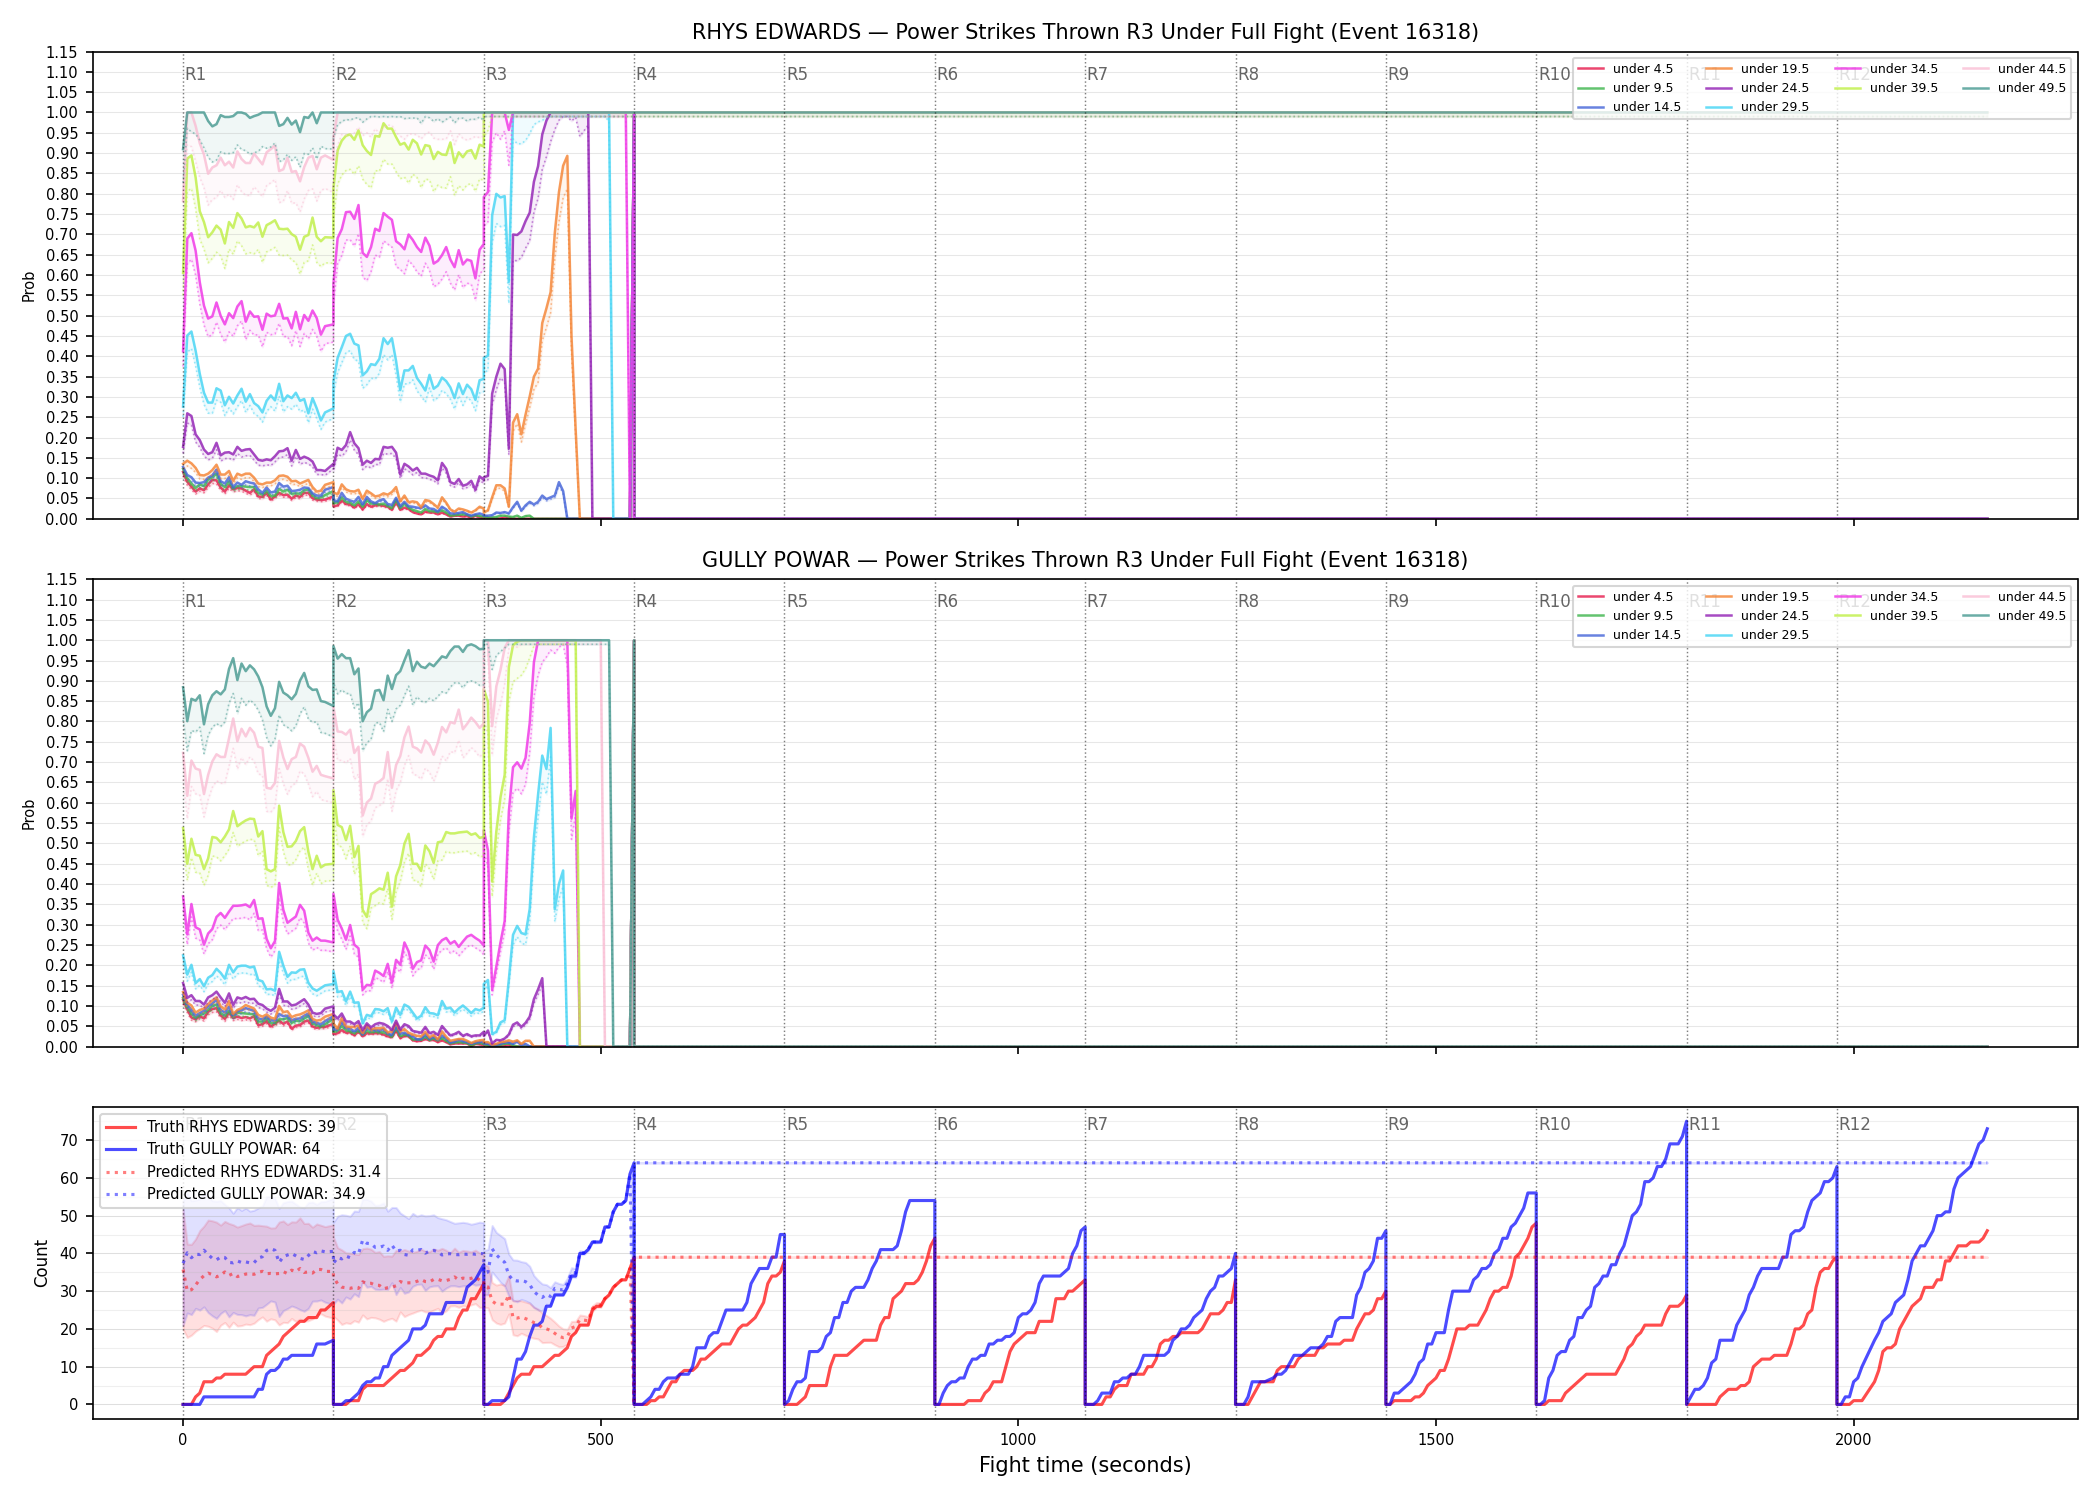Click 'Truth RHYS EDWARDS: 39' legend entry
2100x1500 pixels.
pos(221,1126)
